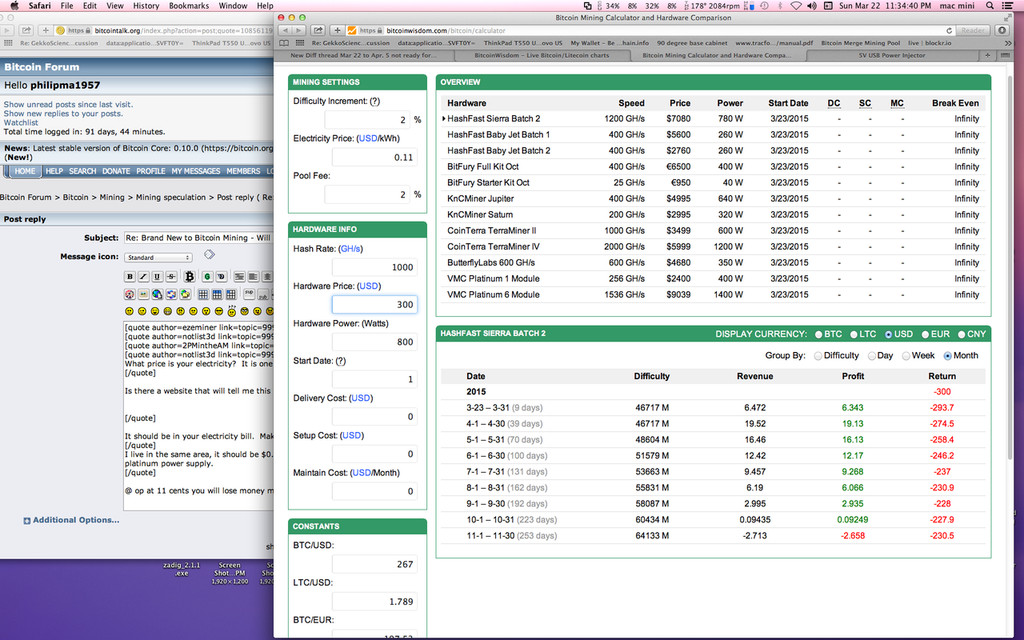Insert hyperlink globe icon in editor
This screenshot has width=1024, height=640.
tap(157, 295)
